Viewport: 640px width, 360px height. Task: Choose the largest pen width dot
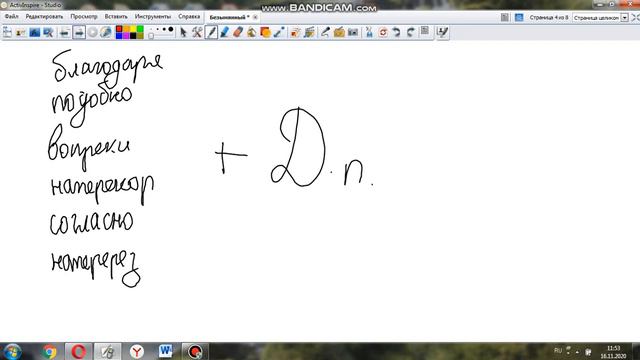click(x=171, y=29)
